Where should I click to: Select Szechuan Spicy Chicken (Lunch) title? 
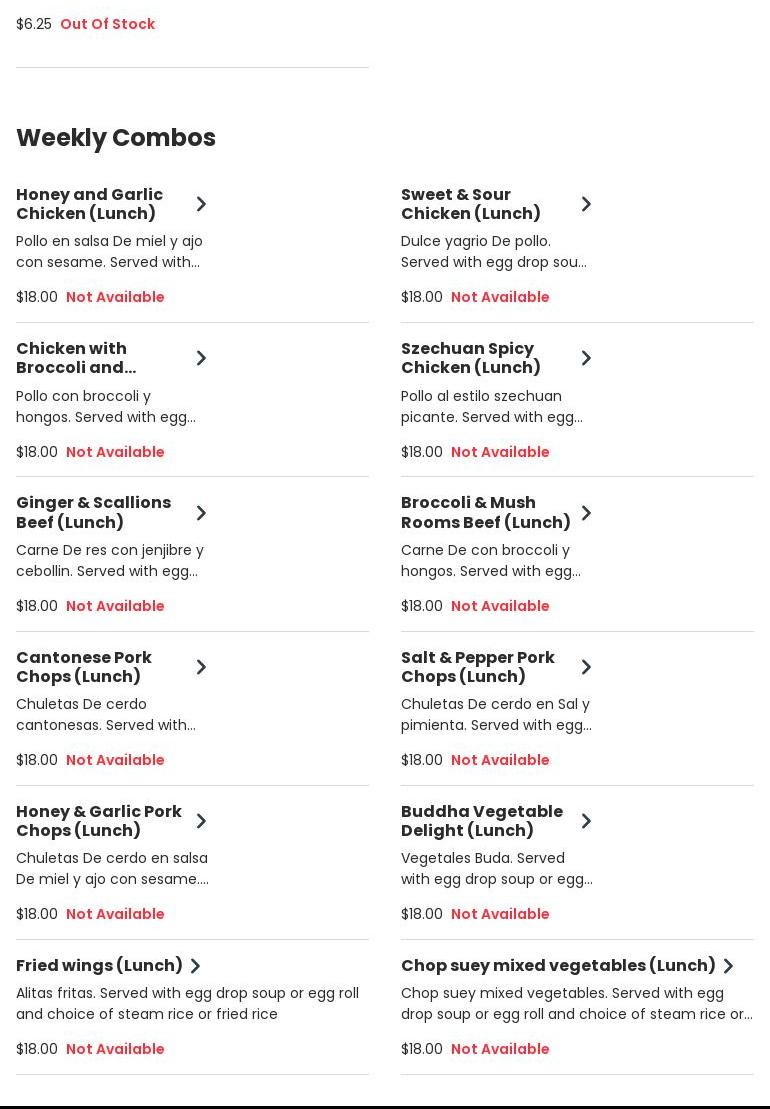click(470, 358)
